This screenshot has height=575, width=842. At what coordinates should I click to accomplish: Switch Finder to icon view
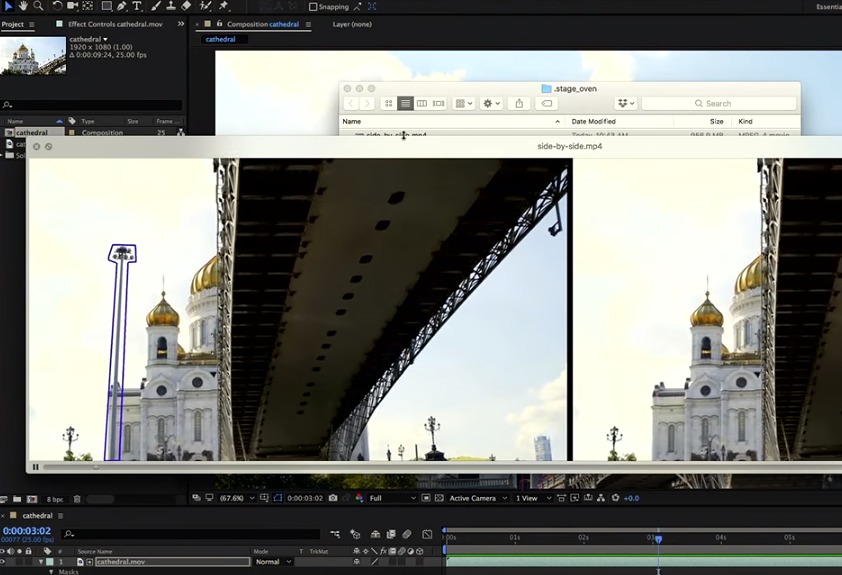click(389, 103)
